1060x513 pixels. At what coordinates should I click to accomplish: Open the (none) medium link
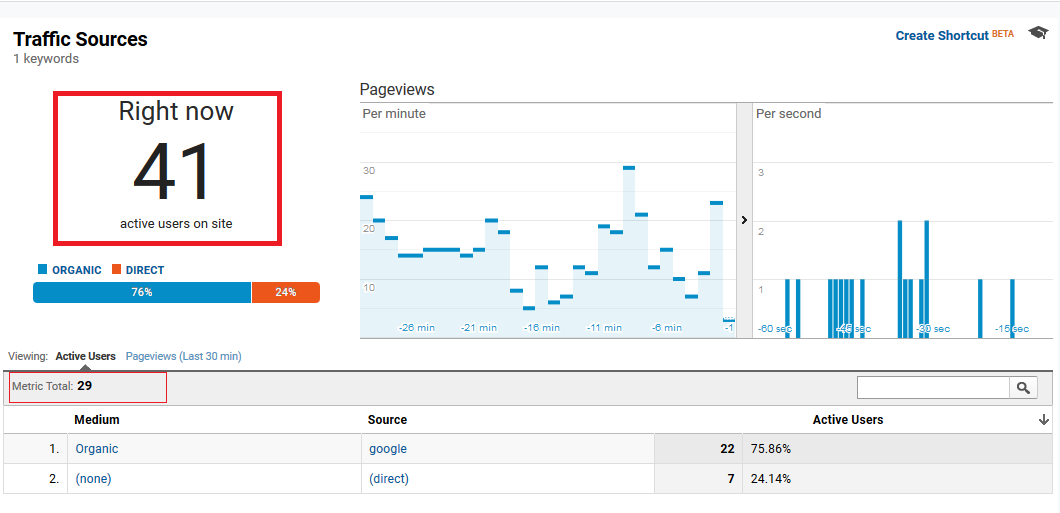pyautogui.click(x=93, y=479)
